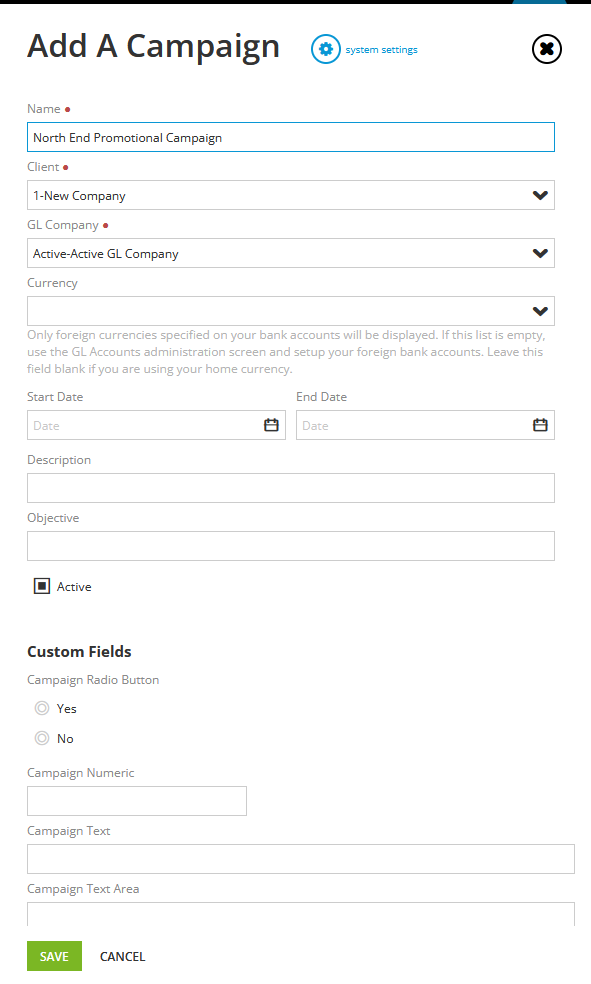
Task: Toggle the Active checkbox
Action: click(x=42, y=586)
